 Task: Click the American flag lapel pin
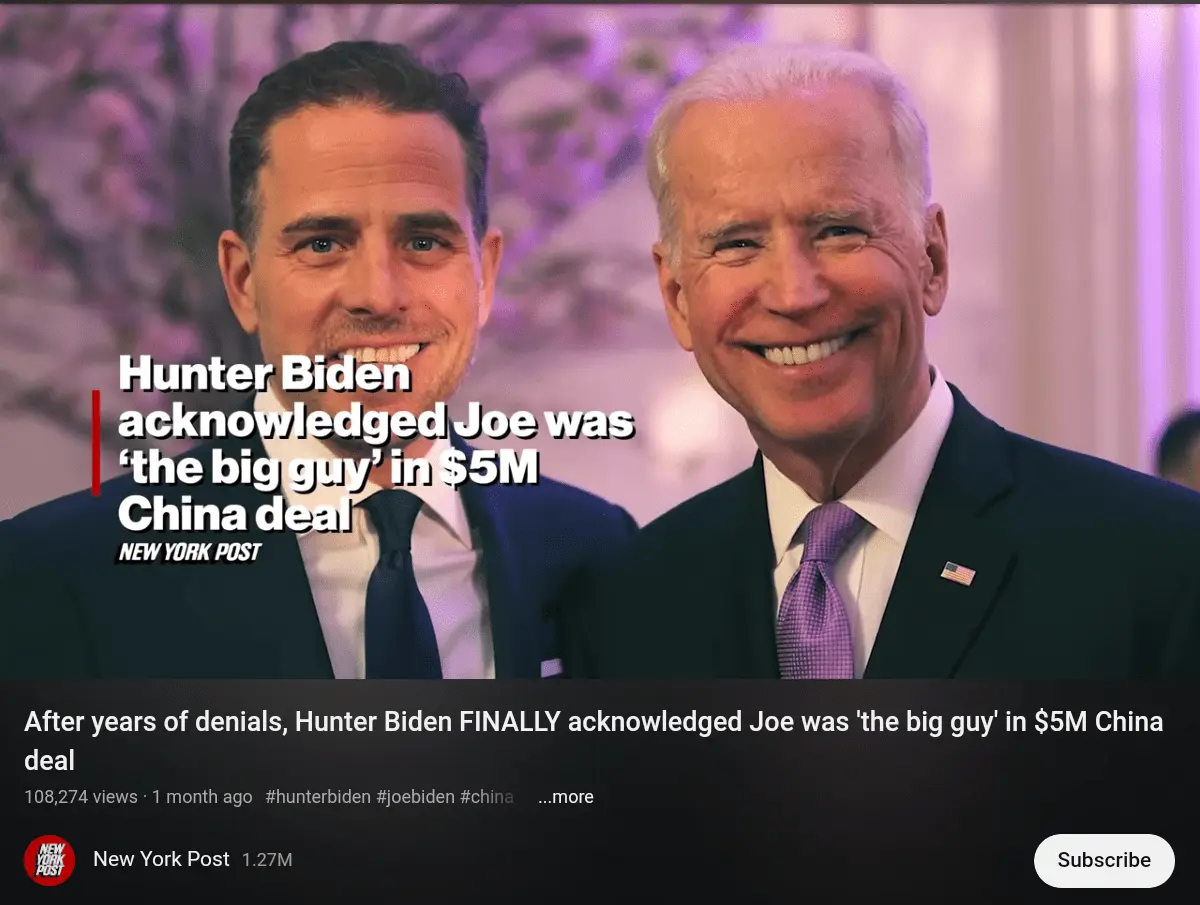tap(958, 573)
